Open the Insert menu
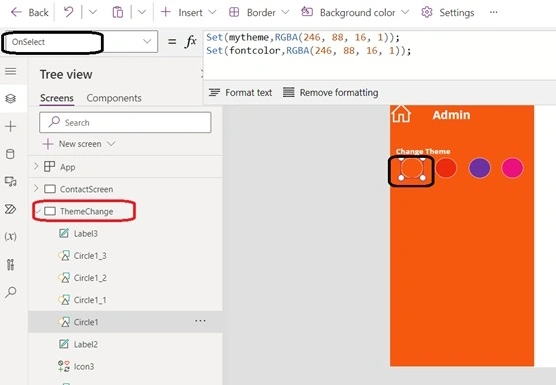Image resolution: width=556 pixels, height=385 pixels. 188,12
